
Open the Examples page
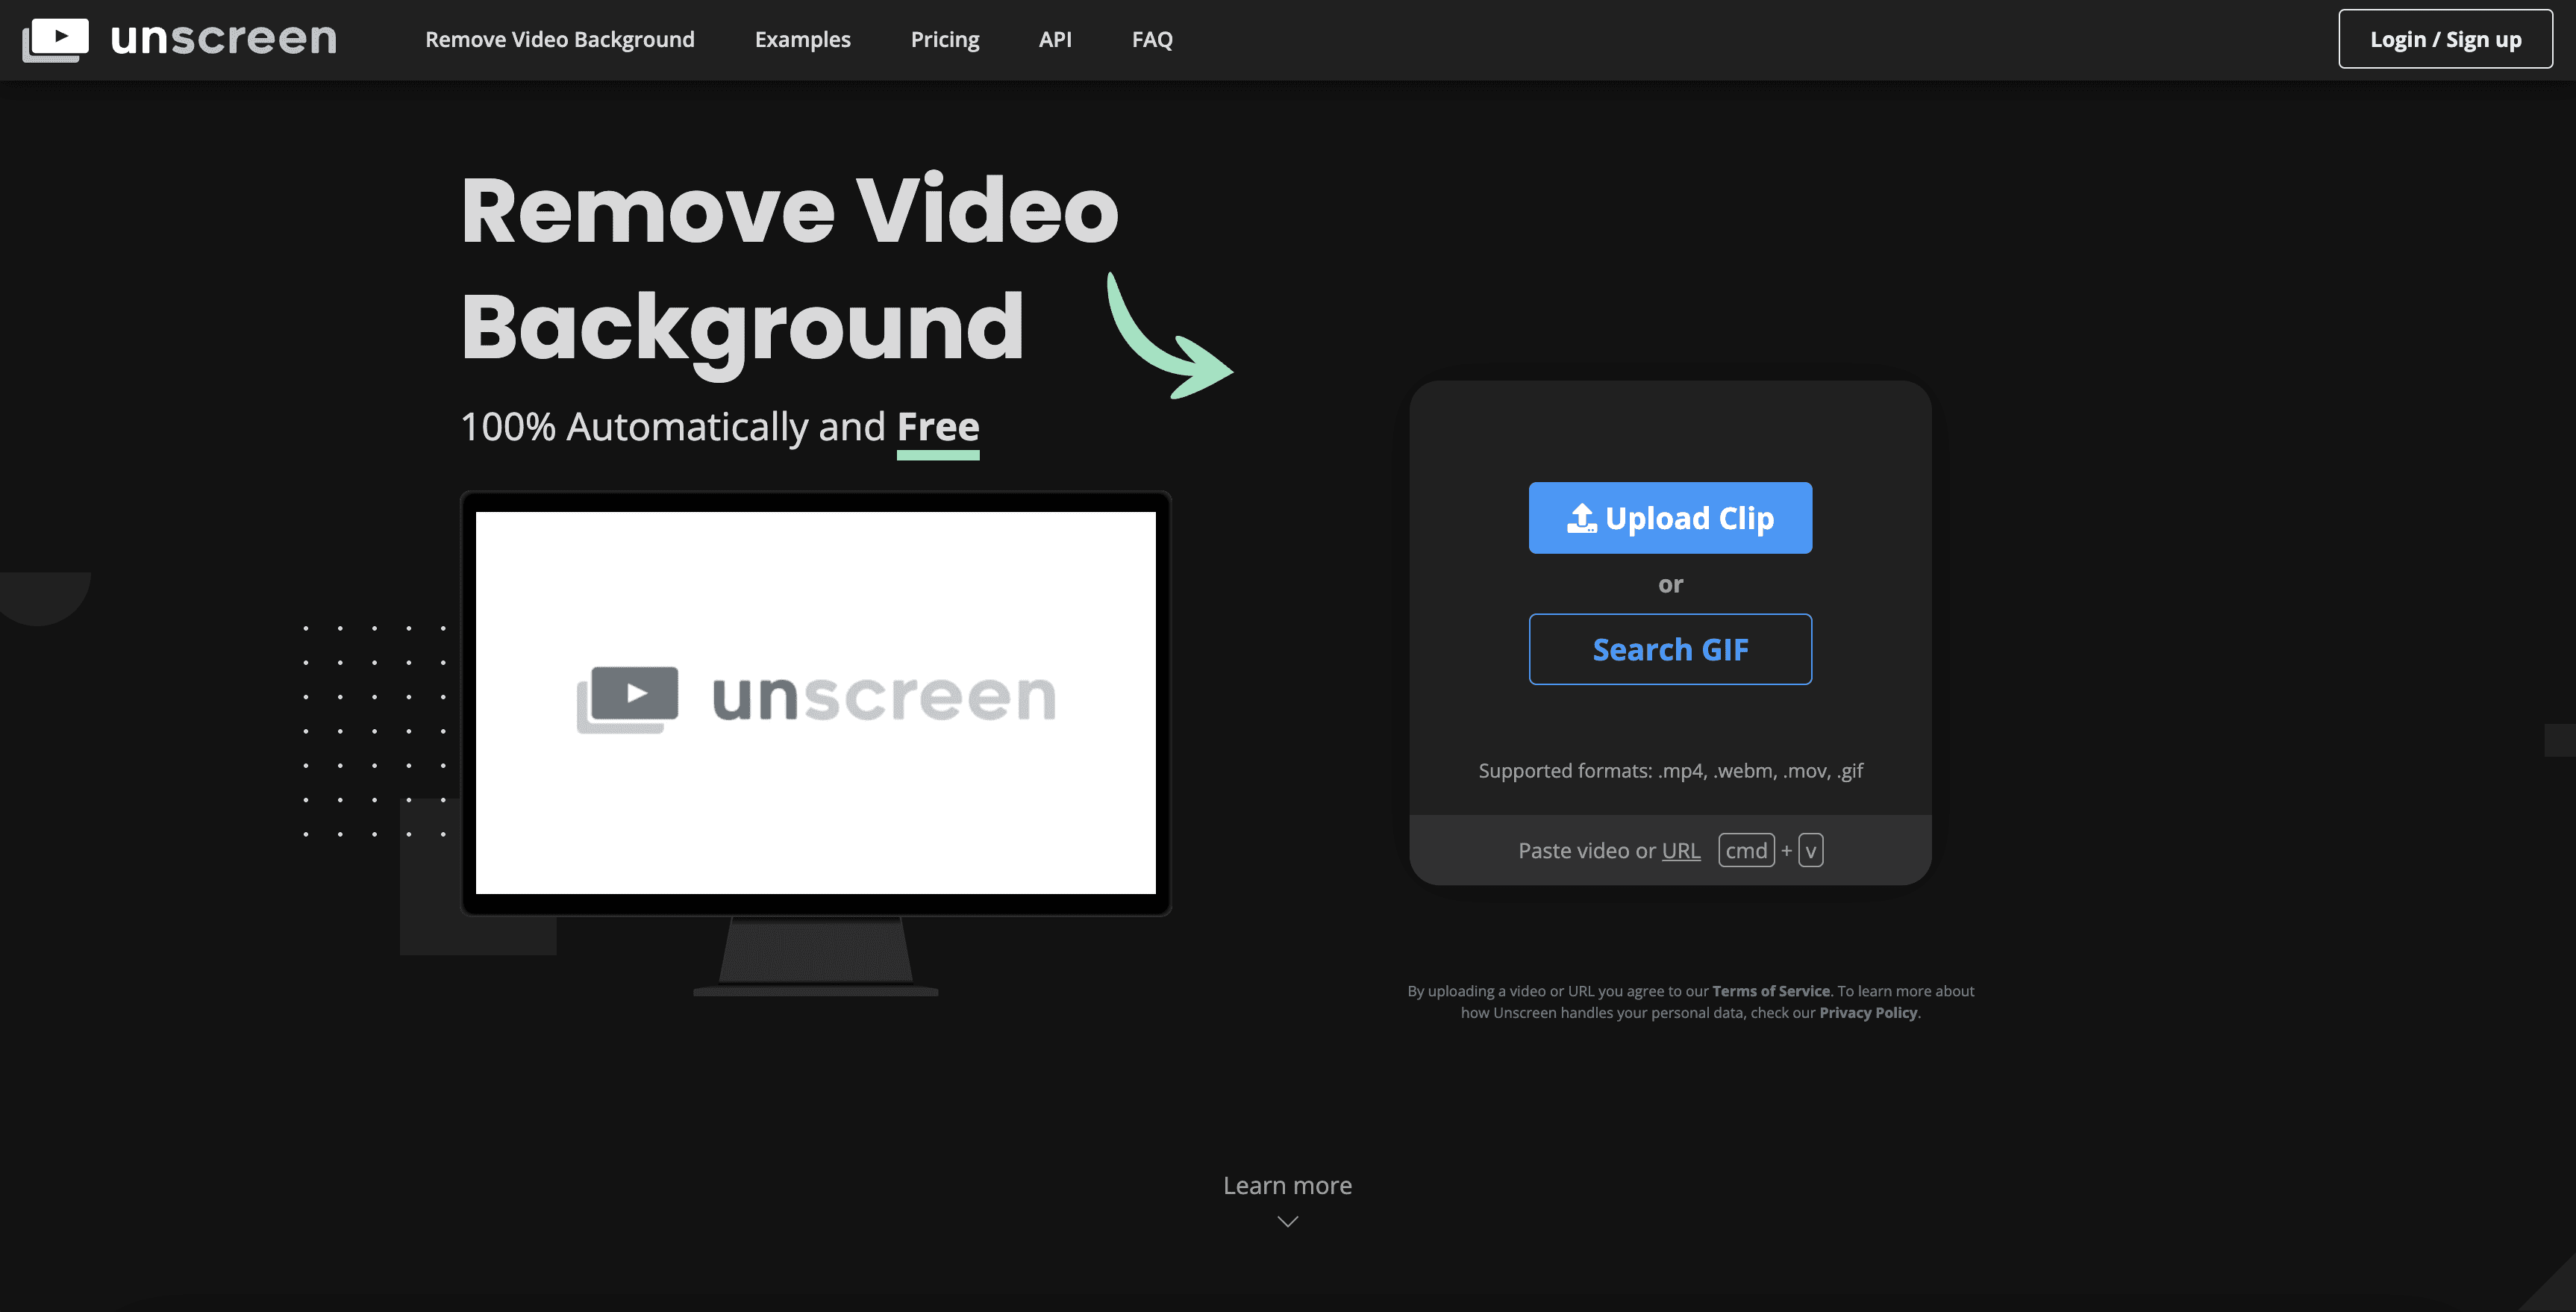pyautogui.click(x=802, y=39)
